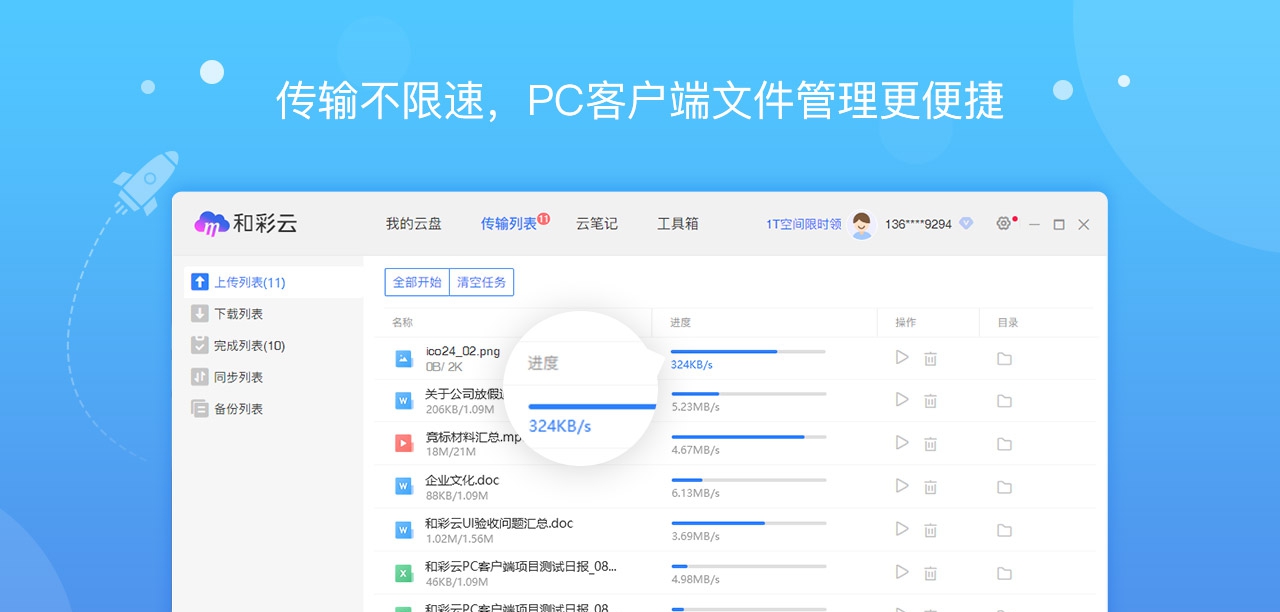Click the trash icon for 企业文化.doc
The image size is (1280, 612).
(x=930, y=487)
